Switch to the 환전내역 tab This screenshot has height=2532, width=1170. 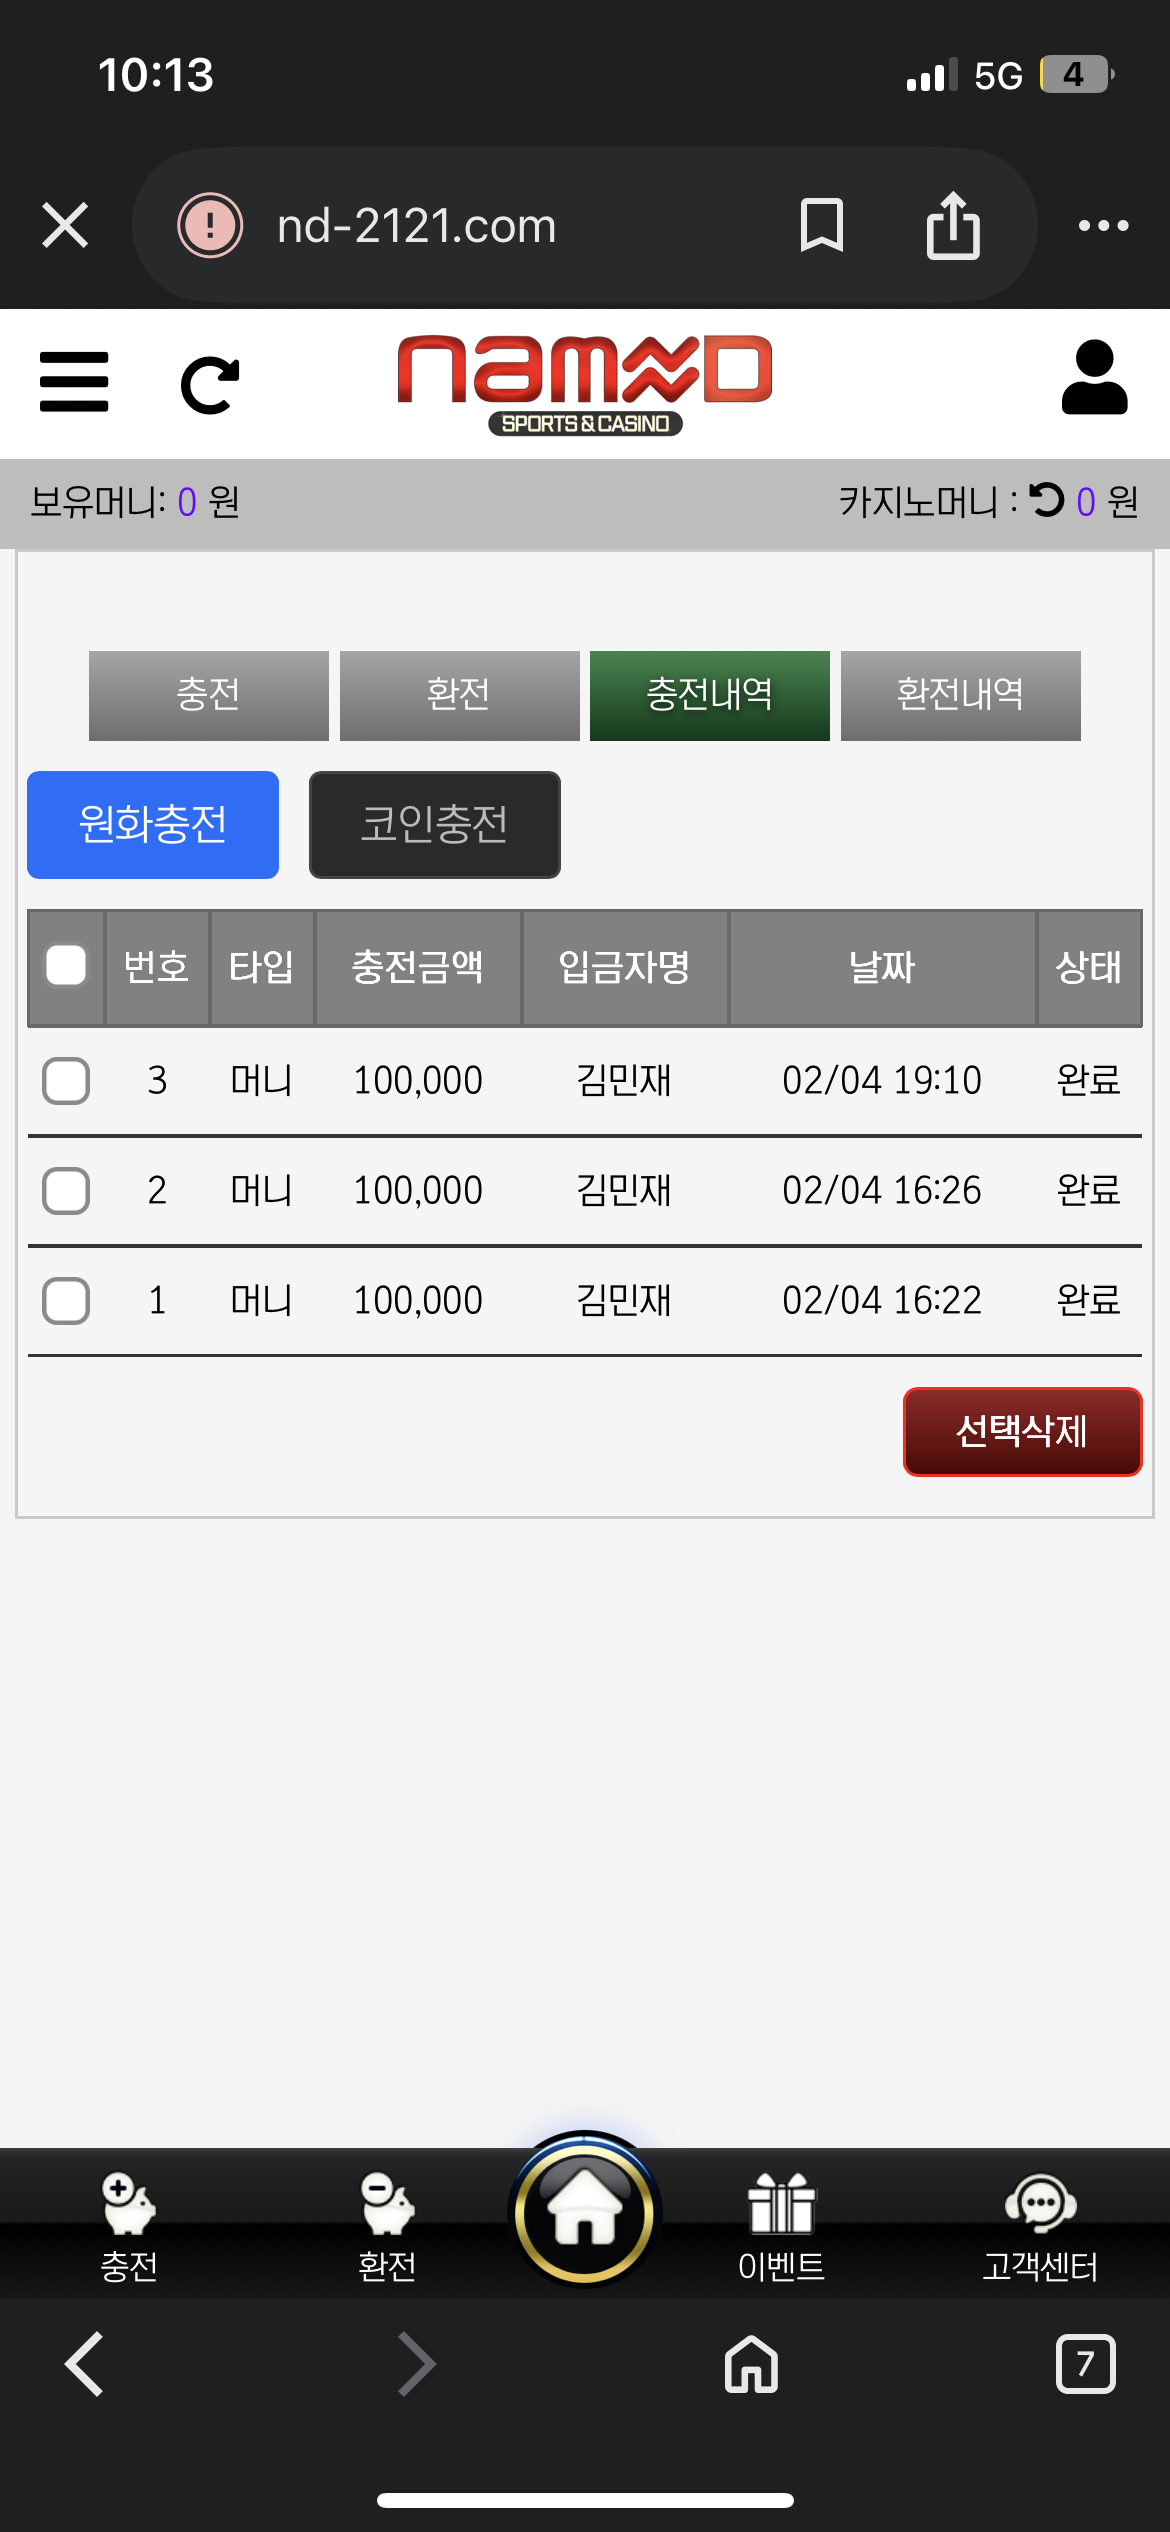point(960,695)
